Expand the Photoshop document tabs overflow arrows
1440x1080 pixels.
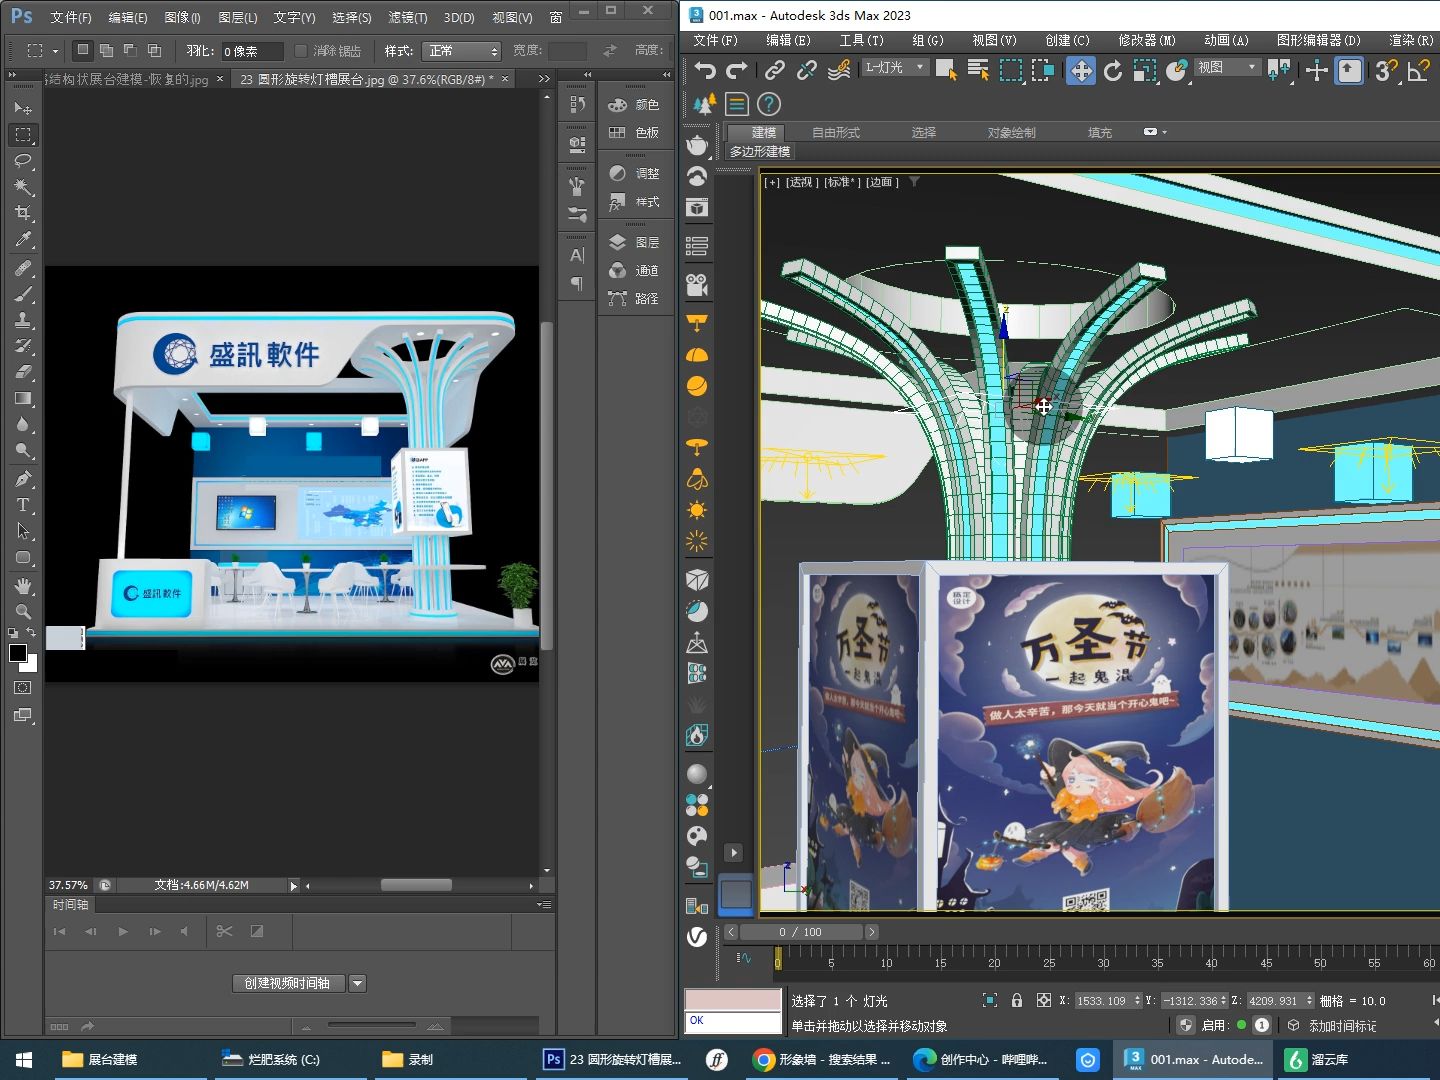coord(544,79)
